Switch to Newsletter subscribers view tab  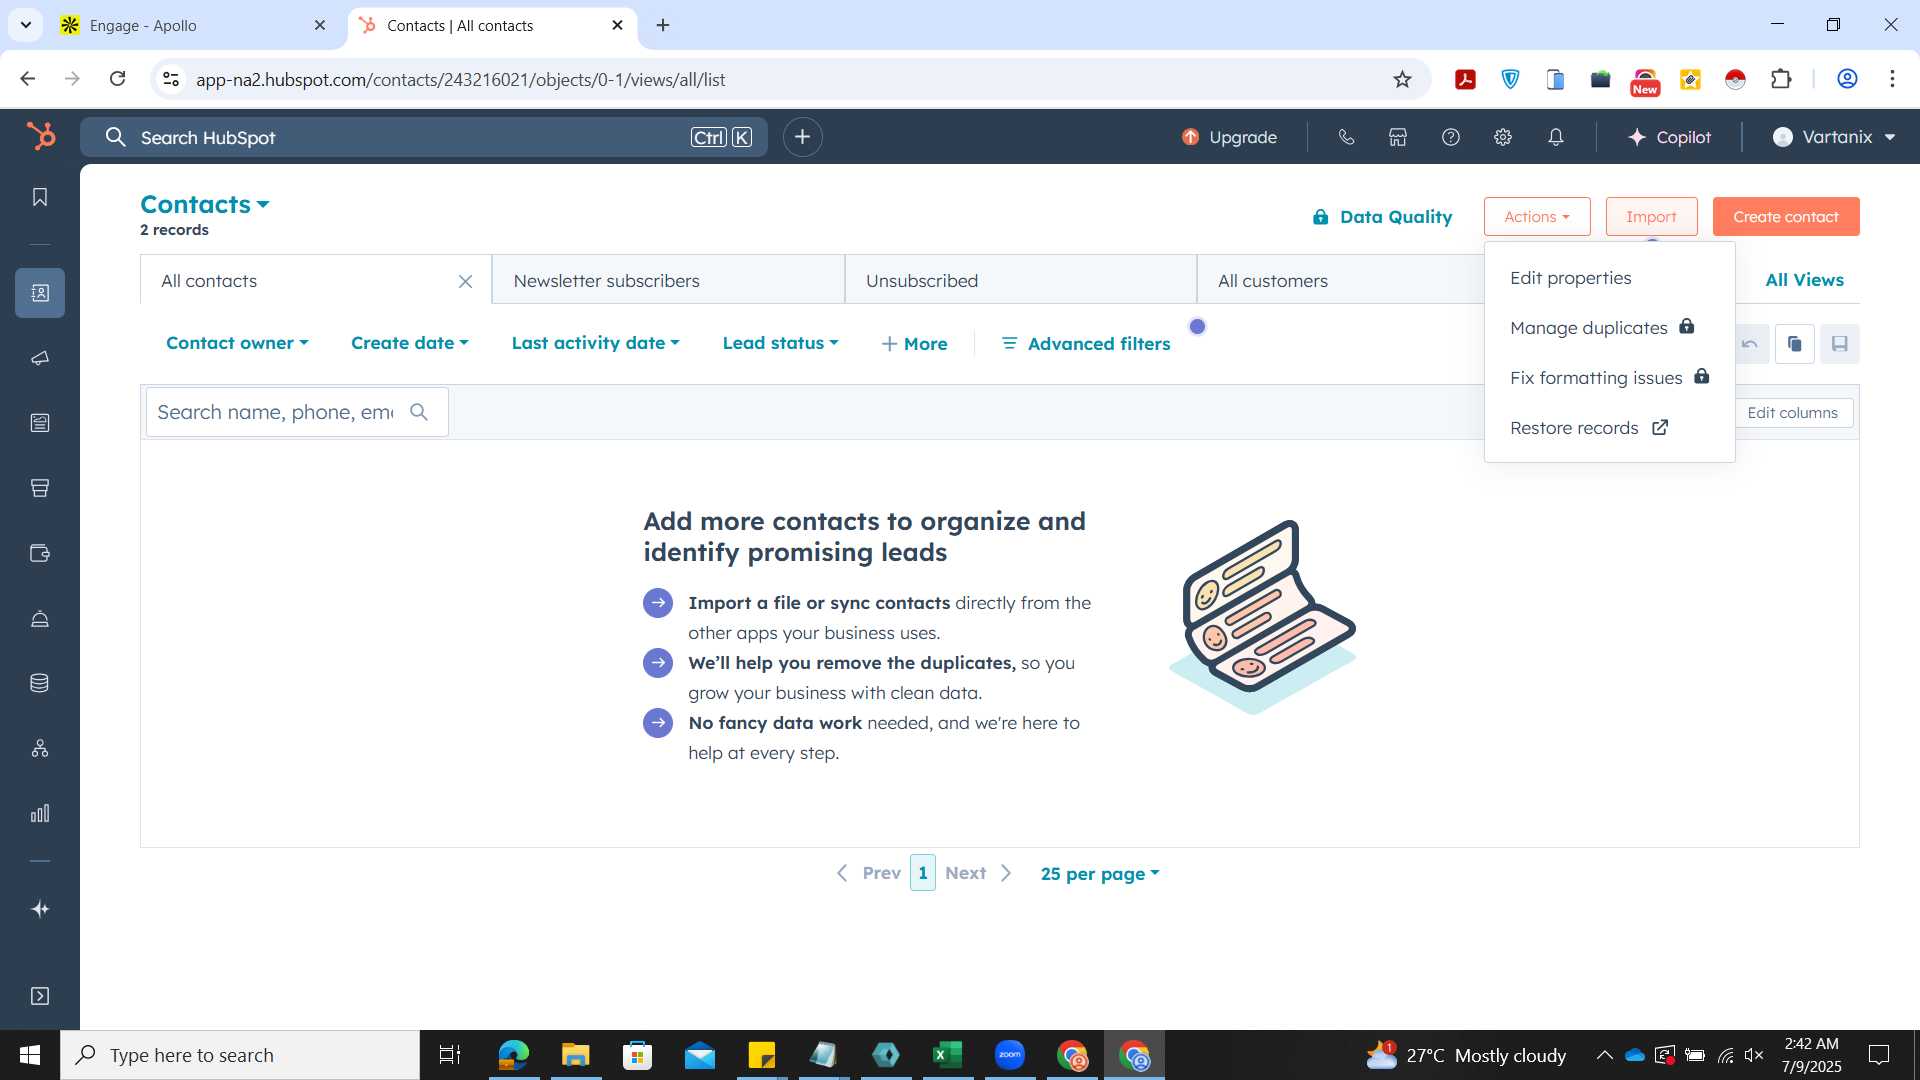coord(668,280)
